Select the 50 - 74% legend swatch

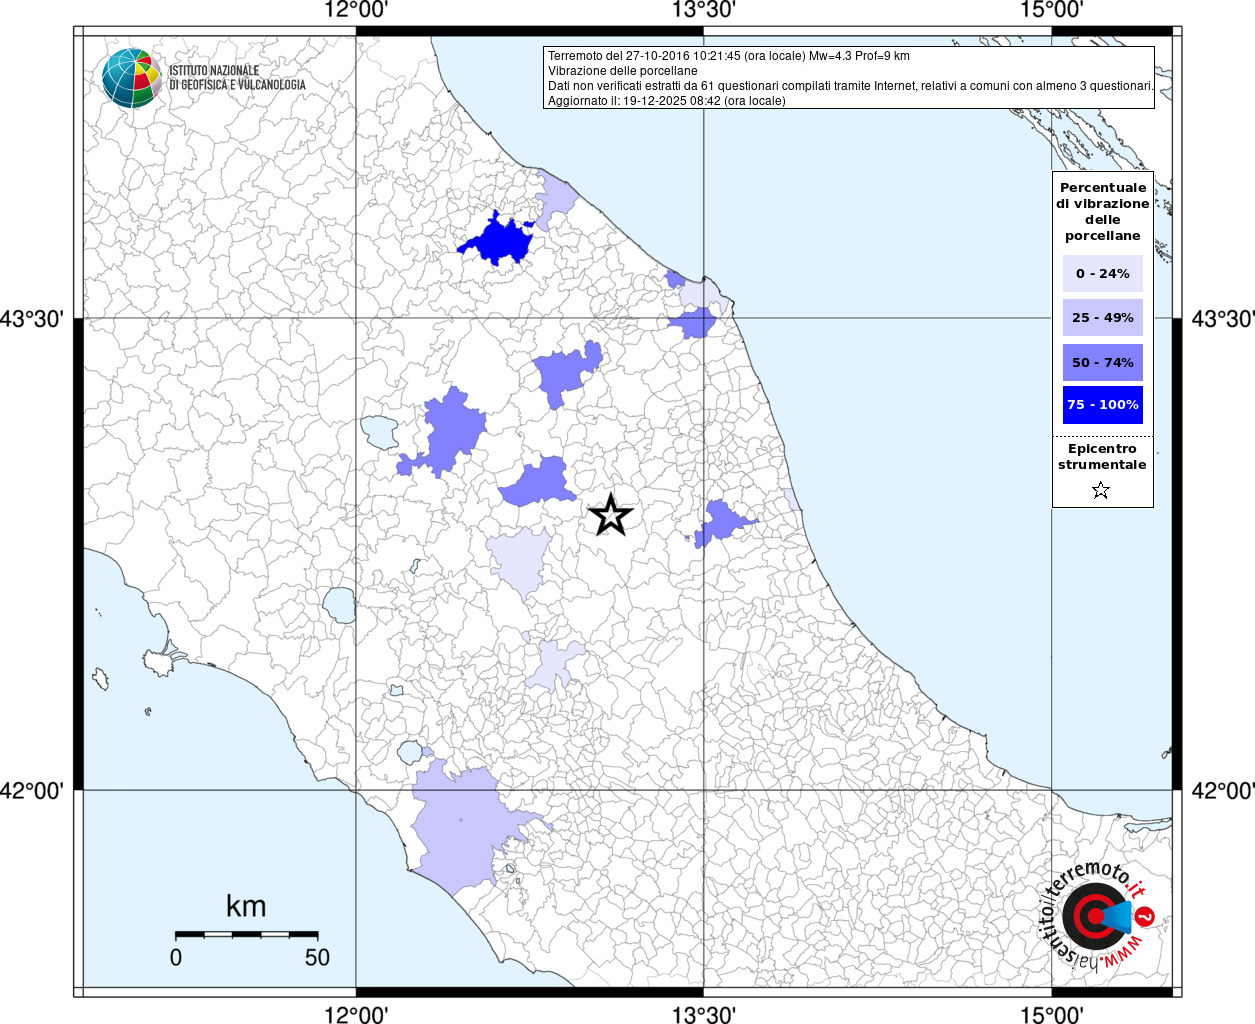point(1102,362)
